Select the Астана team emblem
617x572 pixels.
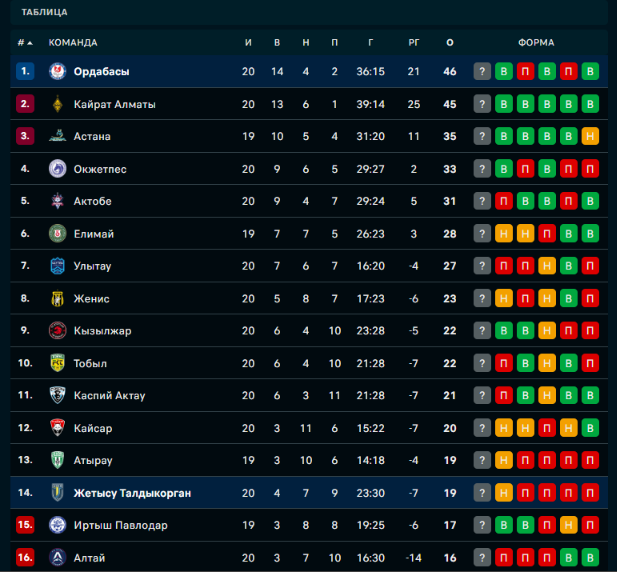click(57, 136)
